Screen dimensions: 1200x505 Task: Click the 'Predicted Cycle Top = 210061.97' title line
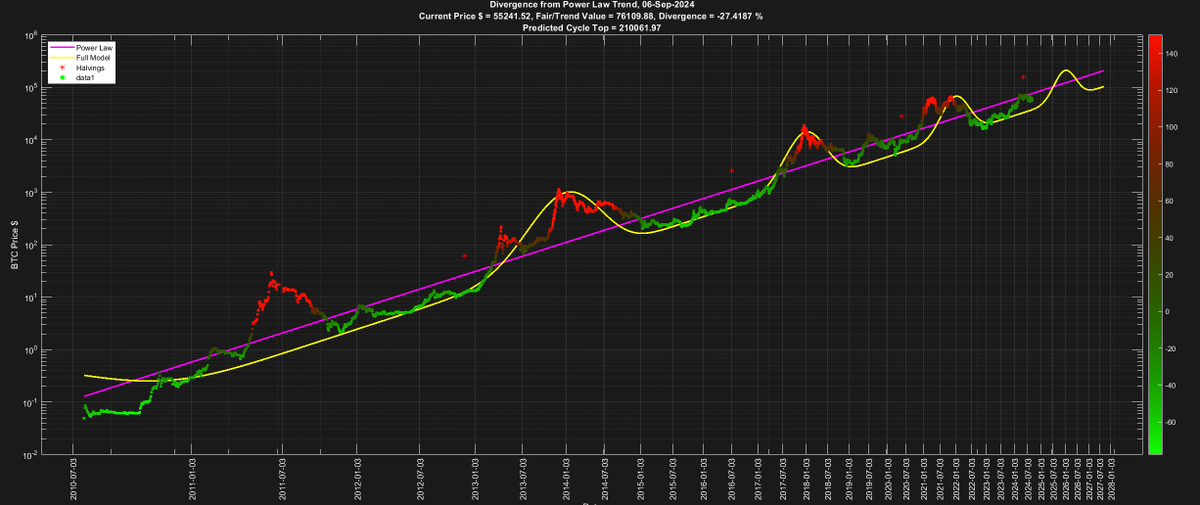tap(592, 28)
